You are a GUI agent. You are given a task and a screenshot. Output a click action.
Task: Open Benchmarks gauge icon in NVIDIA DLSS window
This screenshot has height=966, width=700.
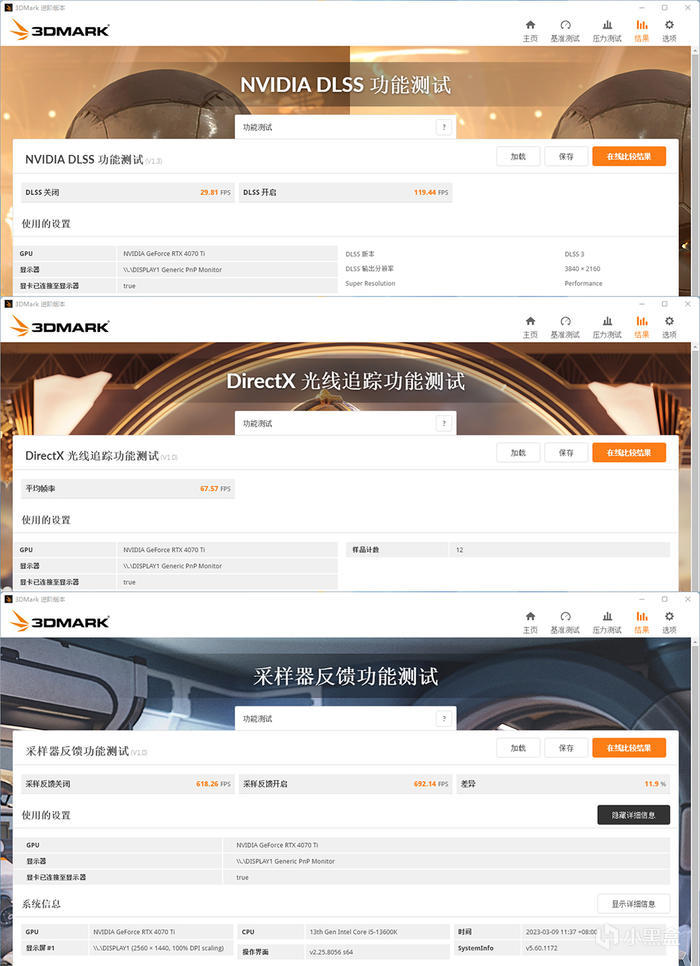point(565,30)
